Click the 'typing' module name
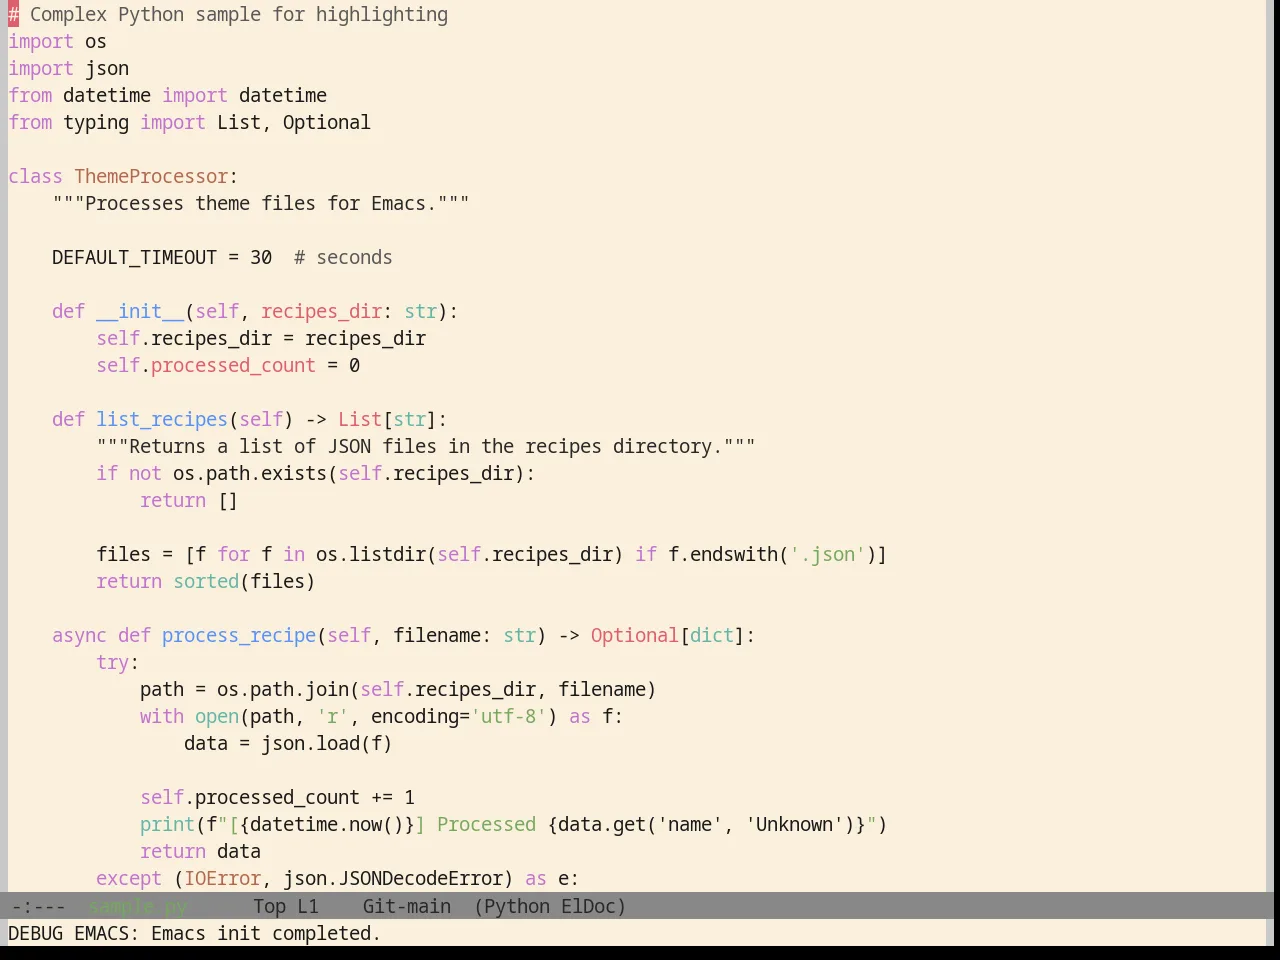The image size is (1280, 960). pyautogui.click(x=96, y=123)
